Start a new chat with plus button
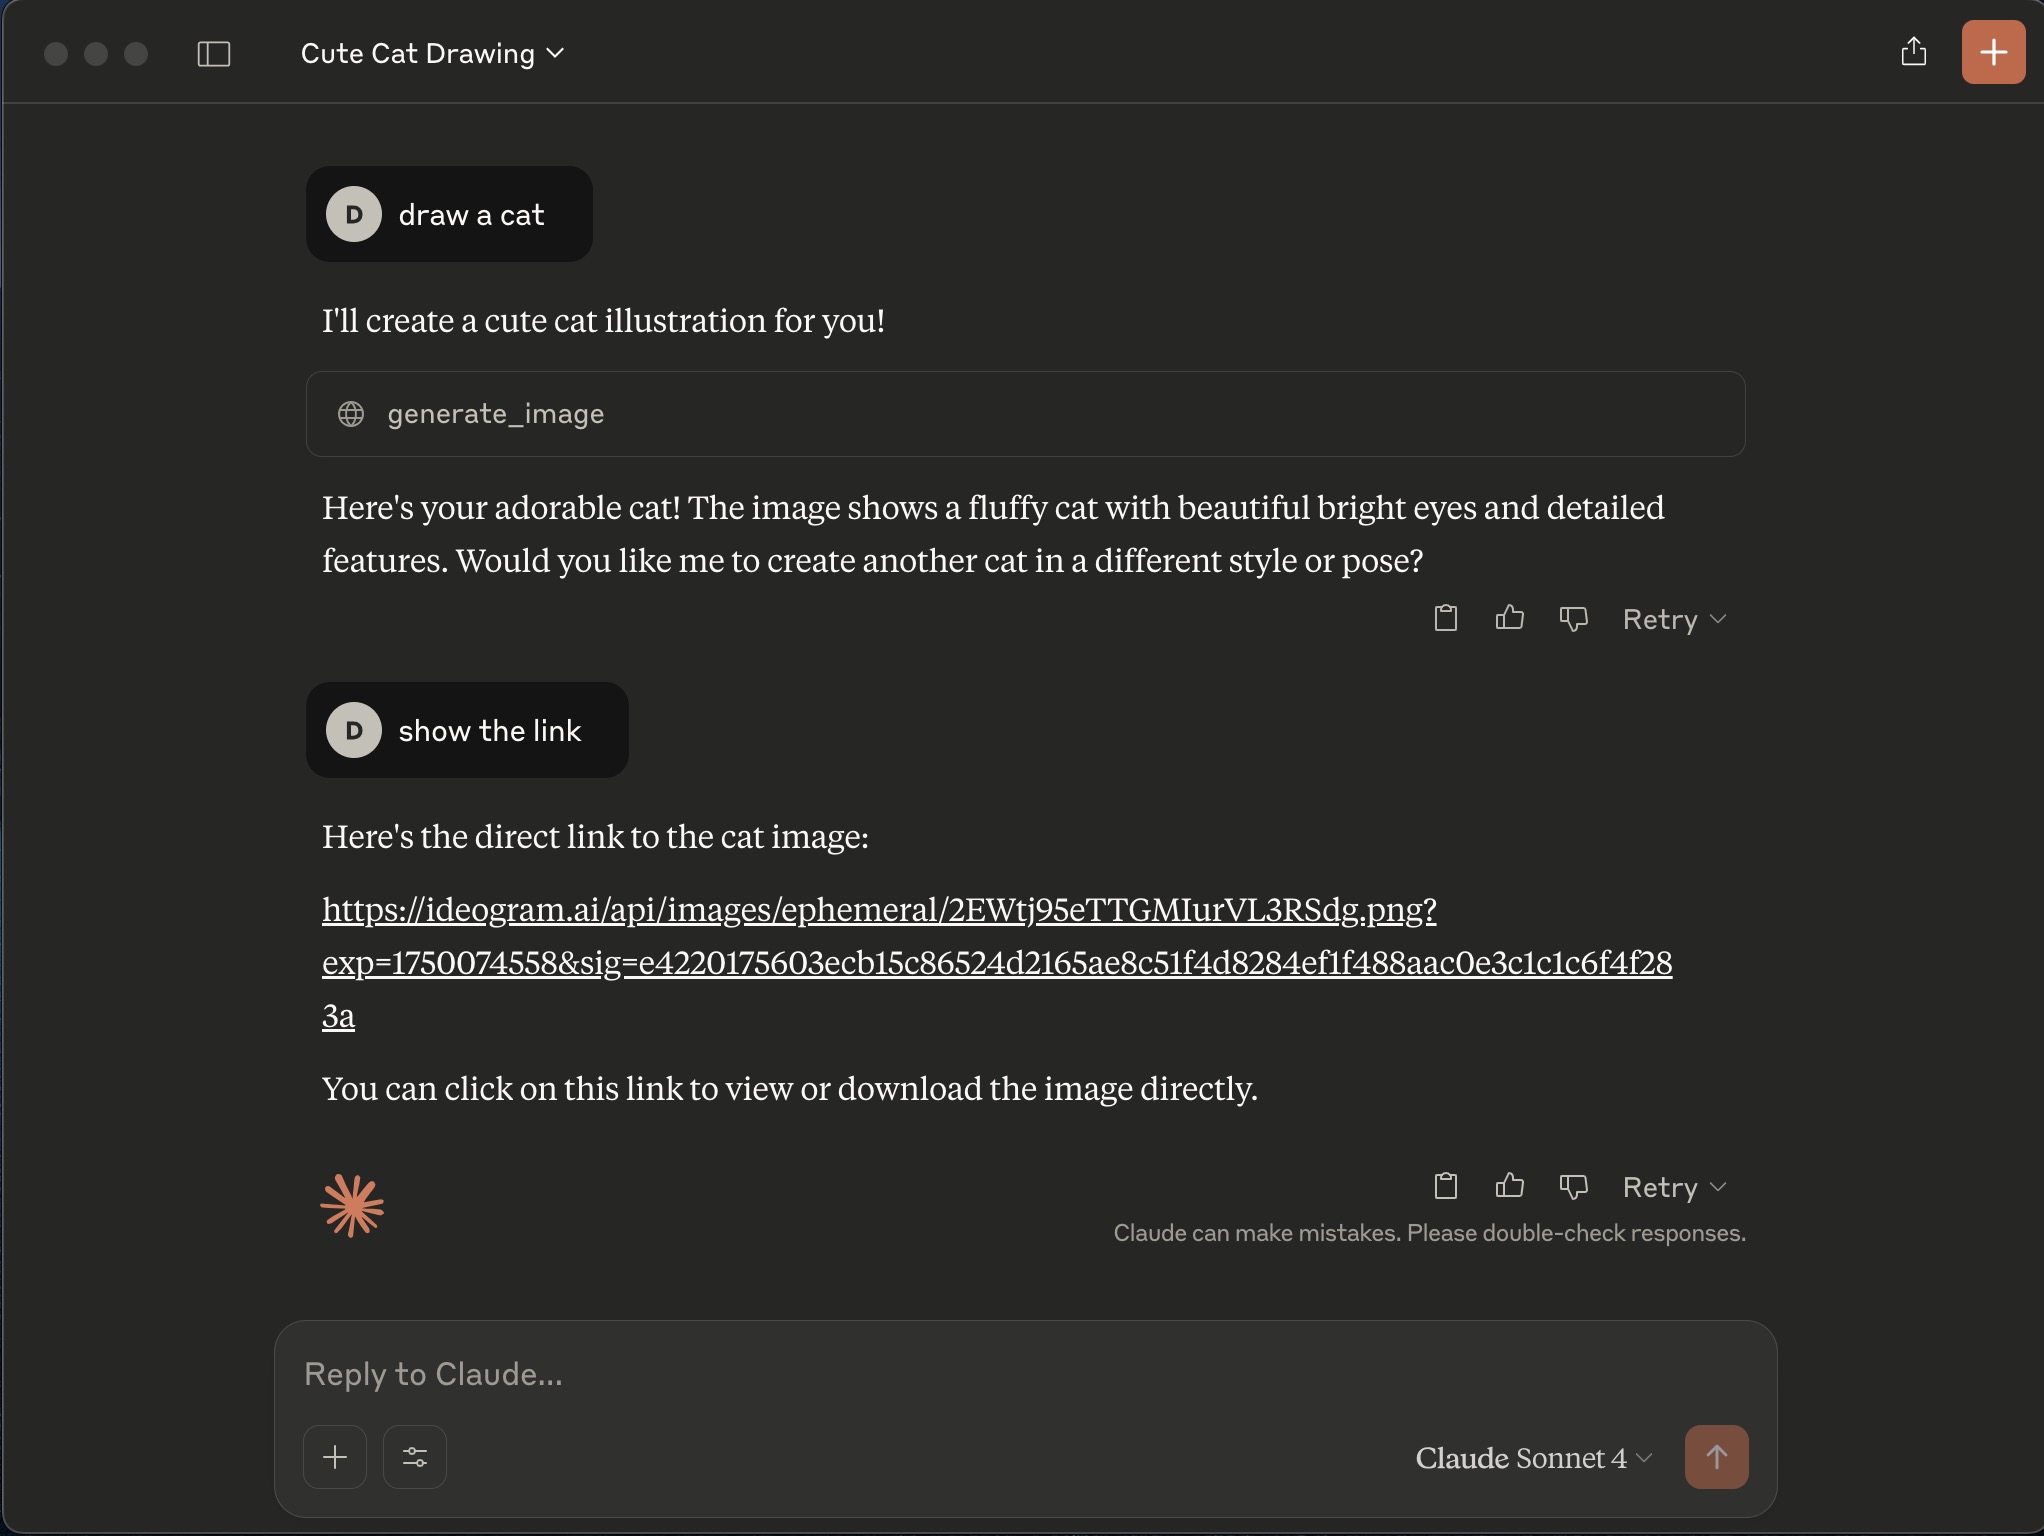This screenshot has width=2044, height=1536. tap(1992, 52)
